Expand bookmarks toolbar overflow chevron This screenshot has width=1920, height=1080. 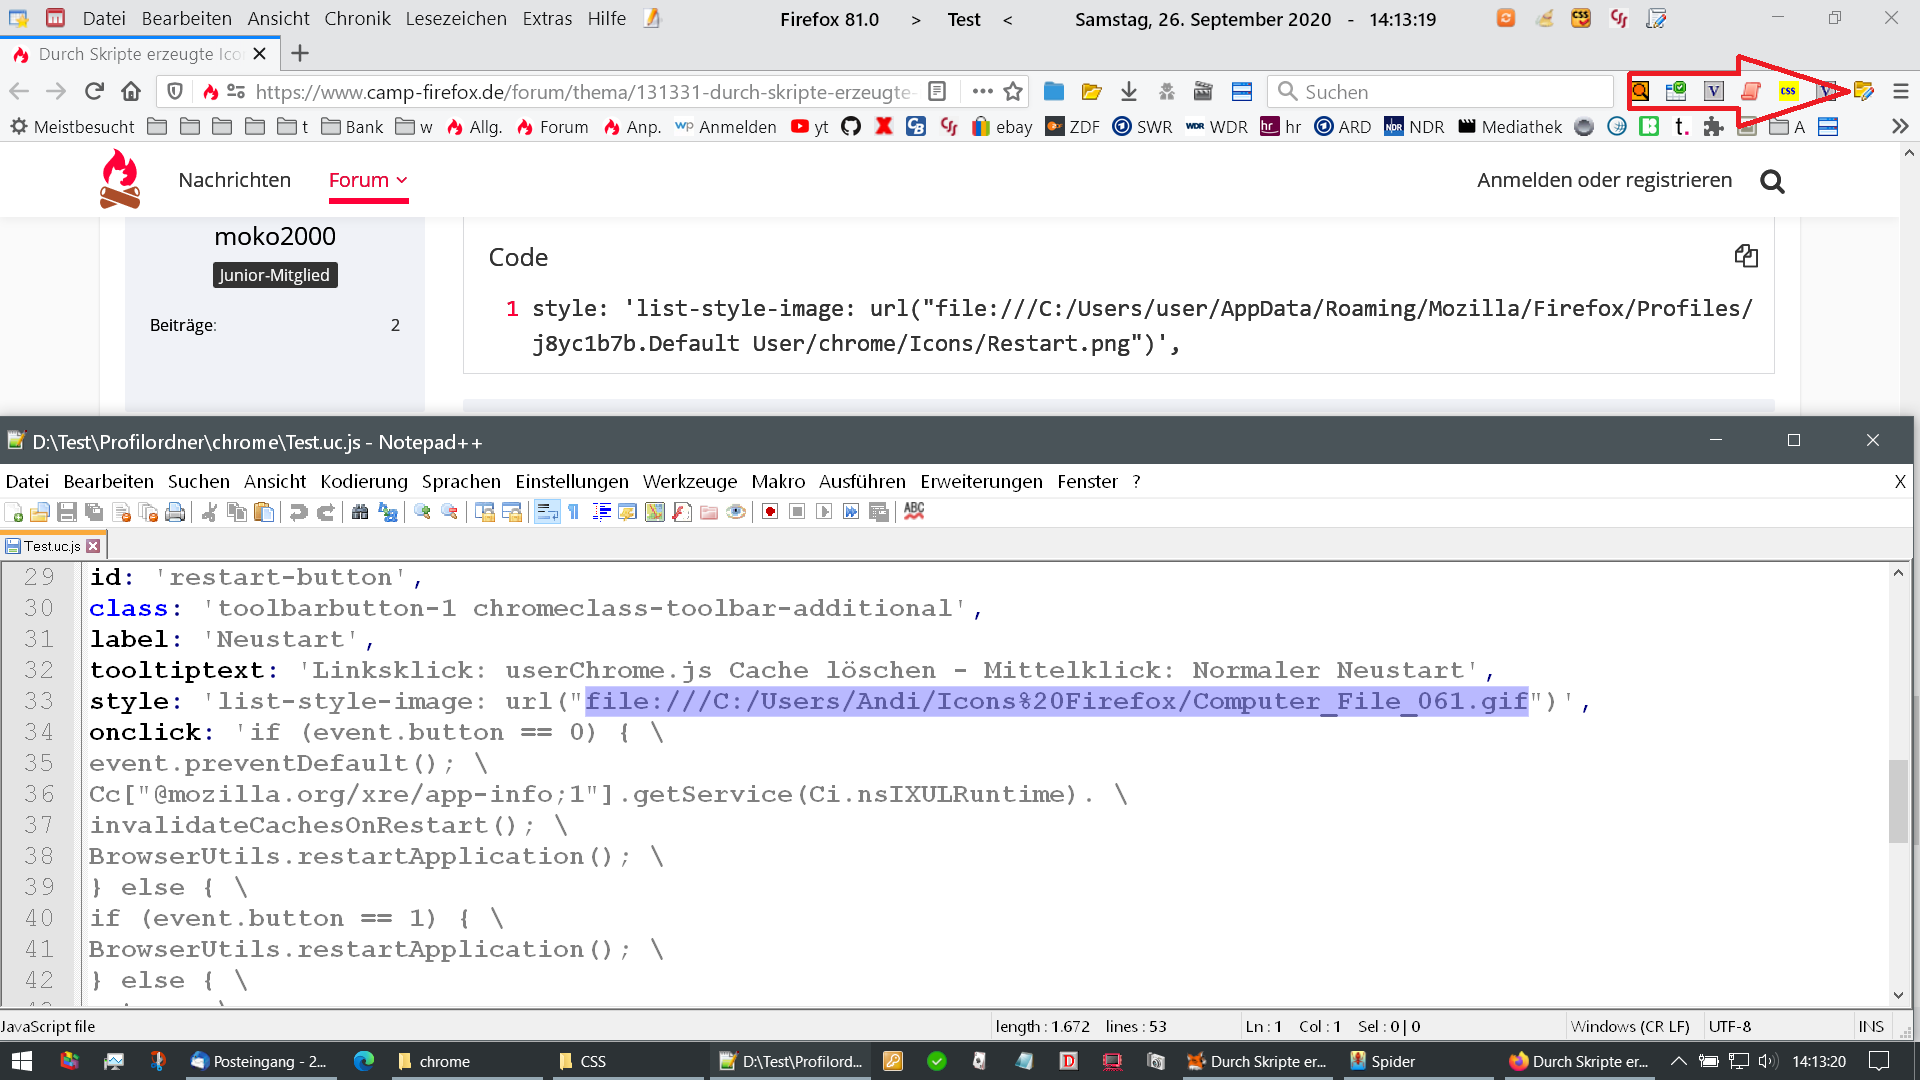click(x=1900, y=127)
